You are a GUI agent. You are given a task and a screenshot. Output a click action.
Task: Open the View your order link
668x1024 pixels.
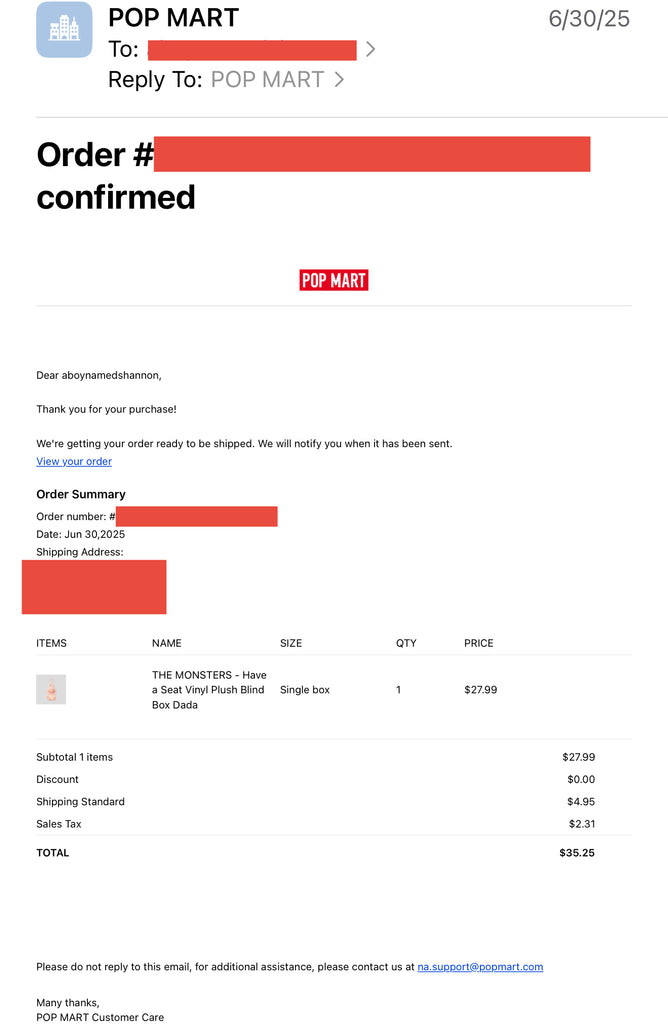pyautogui.click(x=74, y=461)
